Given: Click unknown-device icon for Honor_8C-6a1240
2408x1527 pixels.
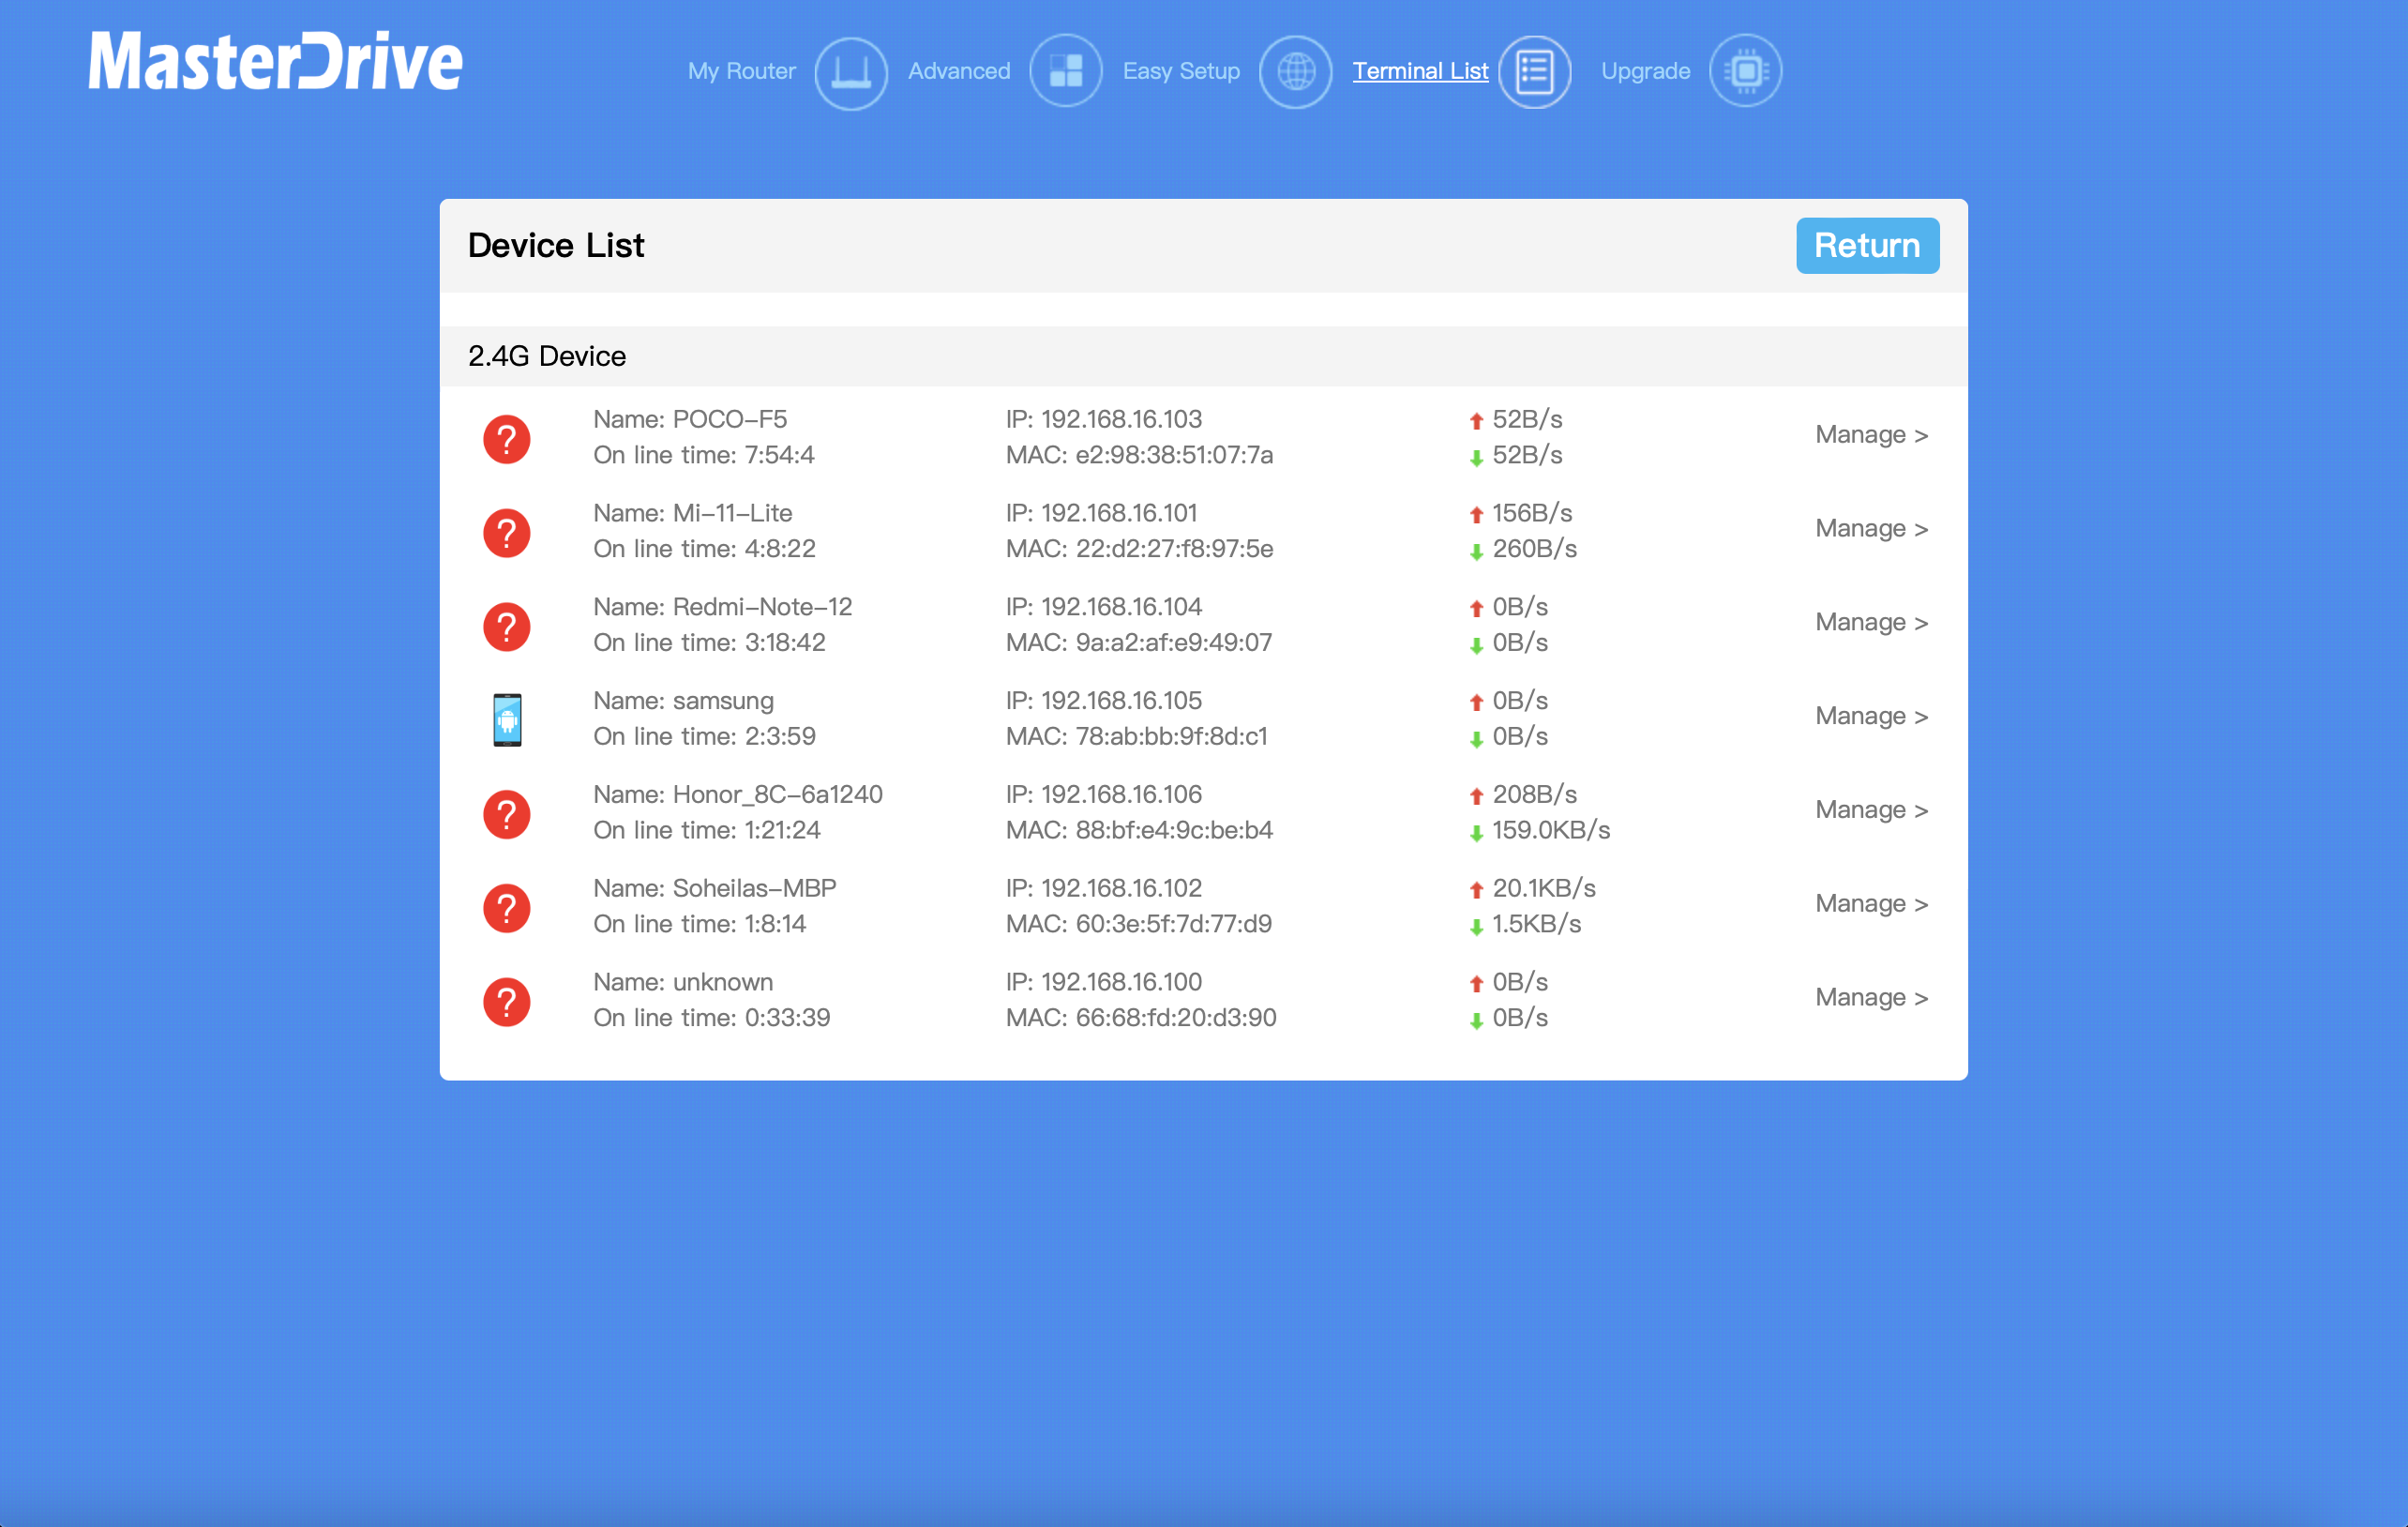Looking at the screenshot, I should [x=507, y=814].
